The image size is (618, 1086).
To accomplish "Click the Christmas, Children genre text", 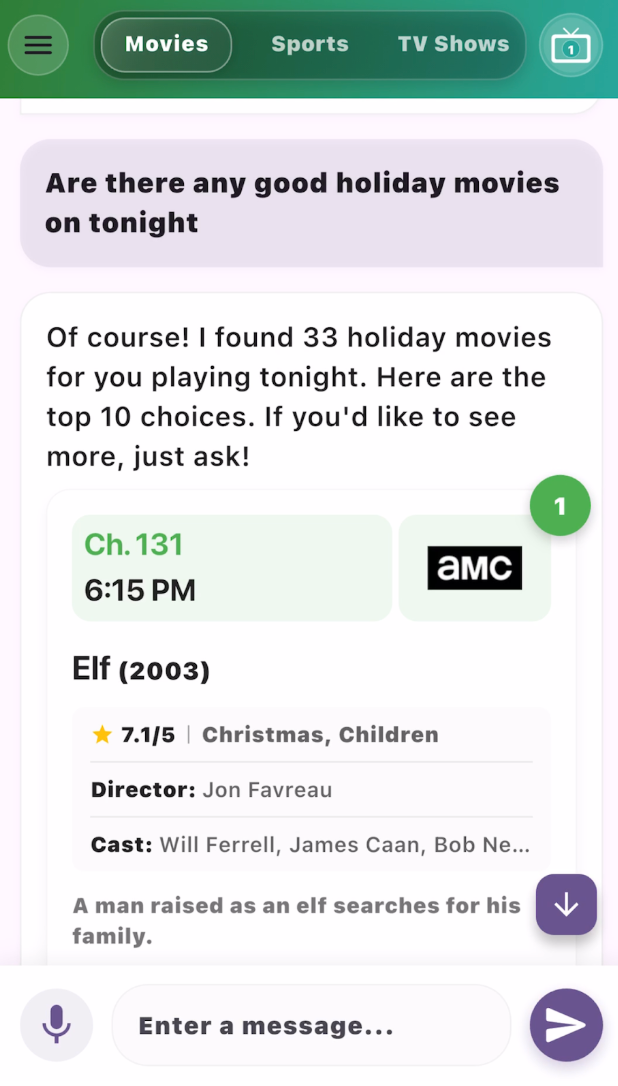I will click(x=320, y=735).
